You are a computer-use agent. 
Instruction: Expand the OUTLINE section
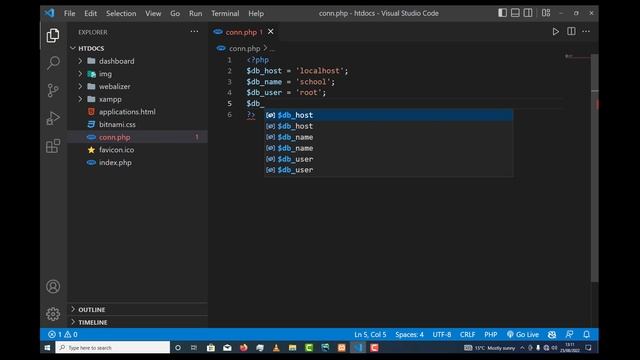138,309
